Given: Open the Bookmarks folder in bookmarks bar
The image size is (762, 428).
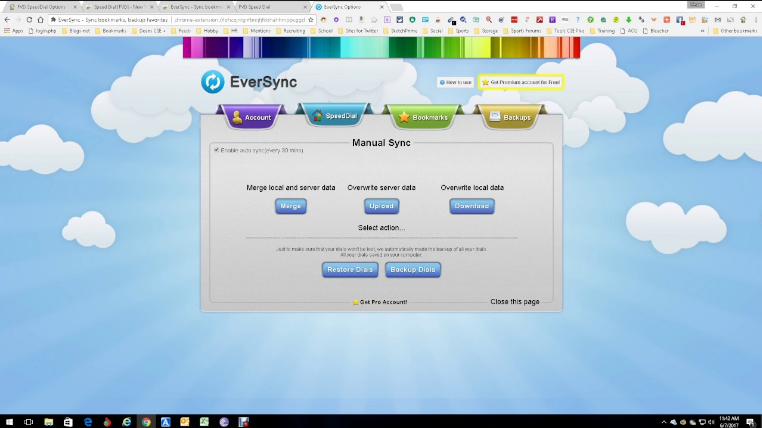Looking at the screenshot, I should [111, 31].
